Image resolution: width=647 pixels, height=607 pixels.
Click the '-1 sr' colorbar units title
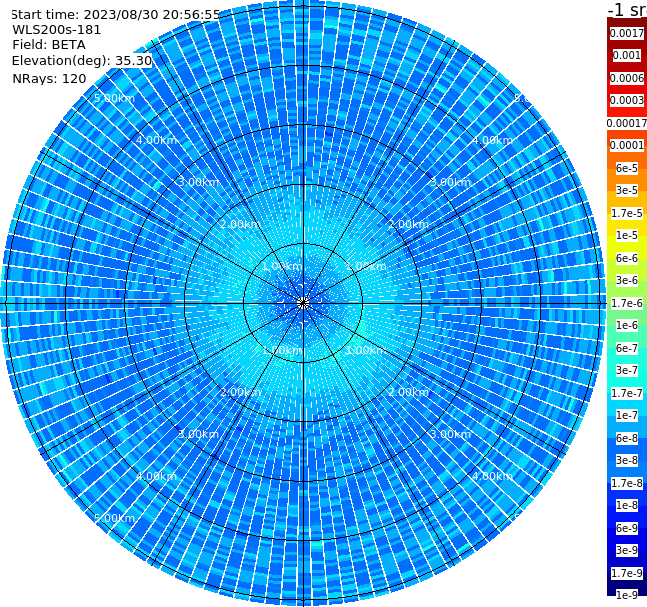click(628, 10)
